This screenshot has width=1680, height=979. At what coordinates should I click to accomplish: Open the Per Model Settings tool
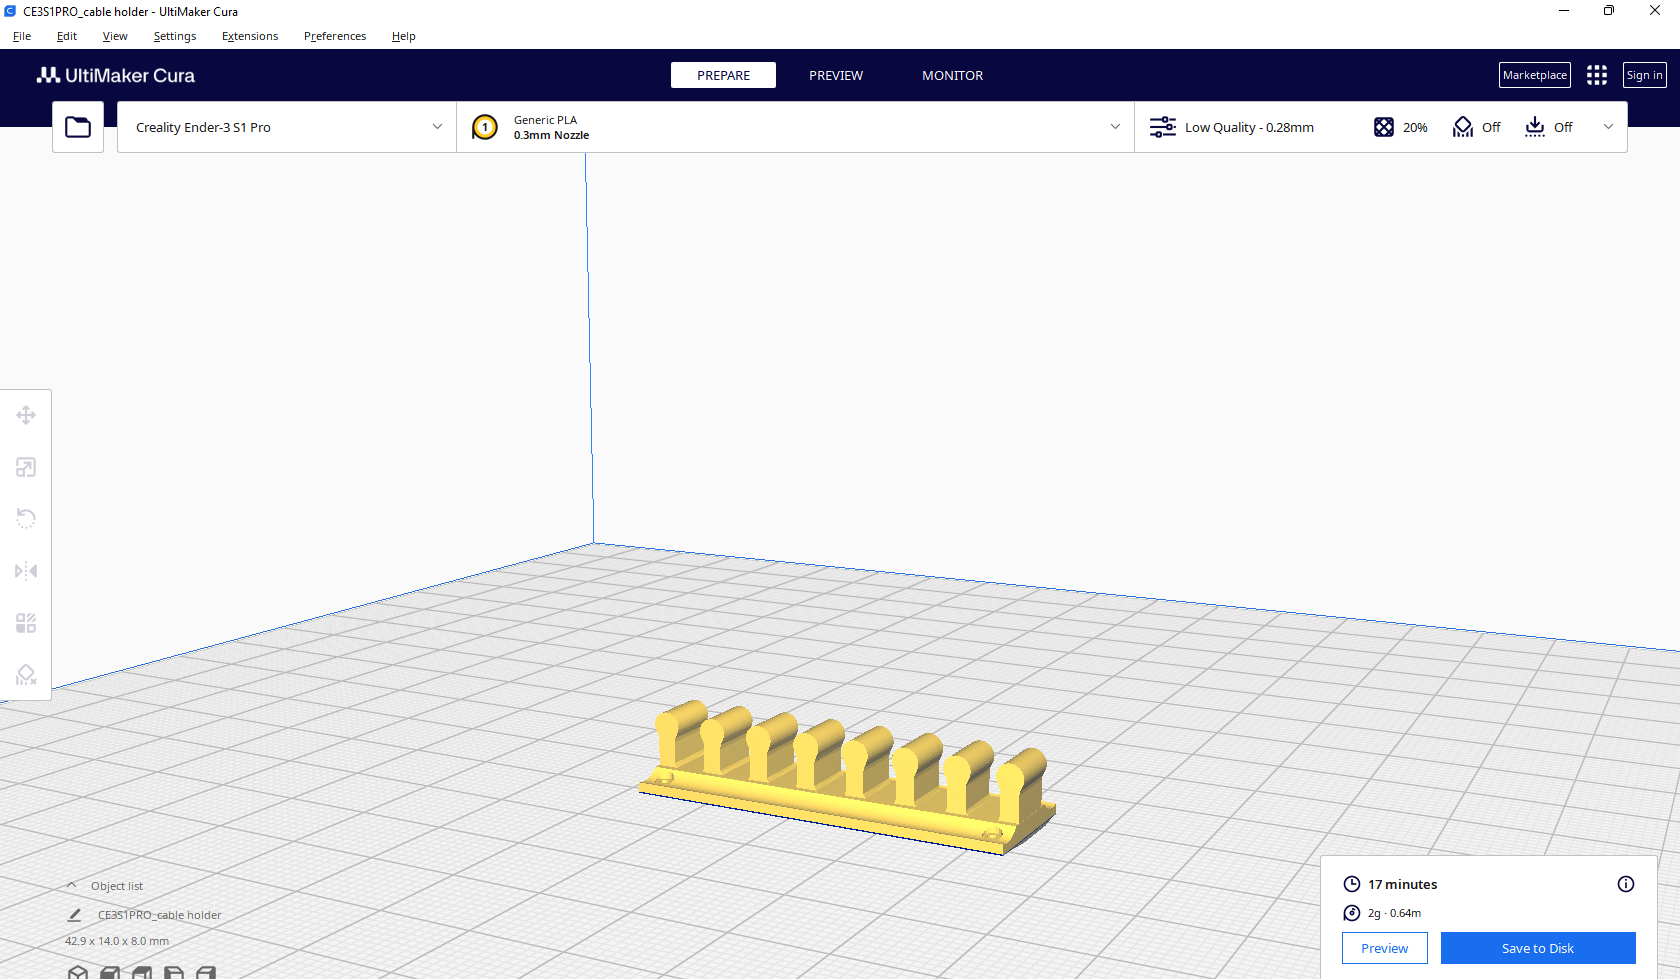click(x=26, y=623)
